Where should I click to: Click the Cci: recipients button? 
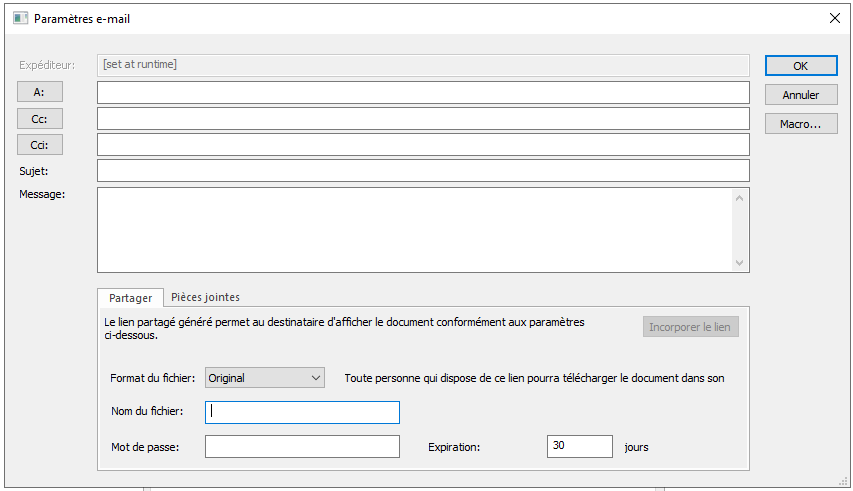[40, 145]
